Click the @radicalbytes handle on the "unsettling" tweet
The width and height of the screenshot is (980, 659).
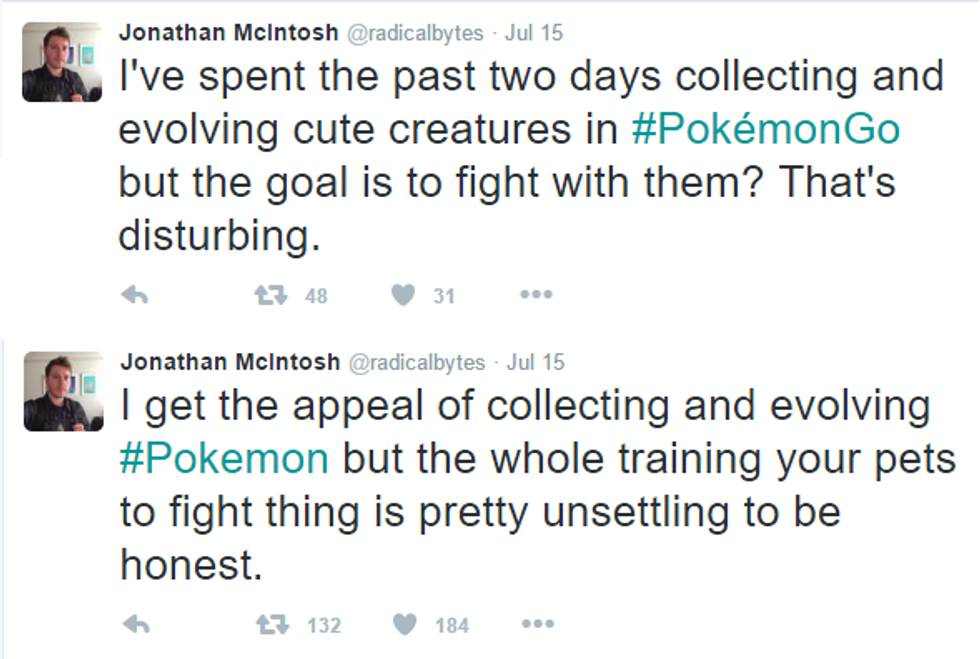tap(416, 362)
